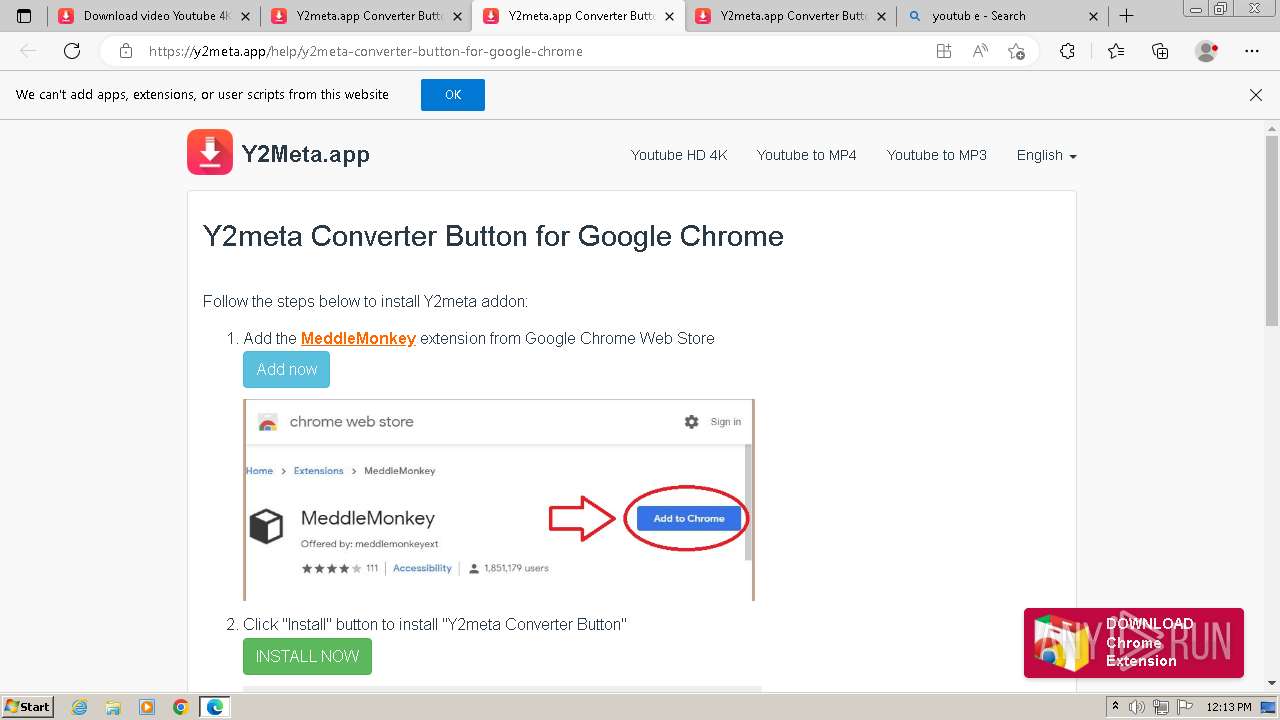Close the 'youtub e - Search' tab
The width and height of the screenshot is (1280, 720).
(1093, 16)
